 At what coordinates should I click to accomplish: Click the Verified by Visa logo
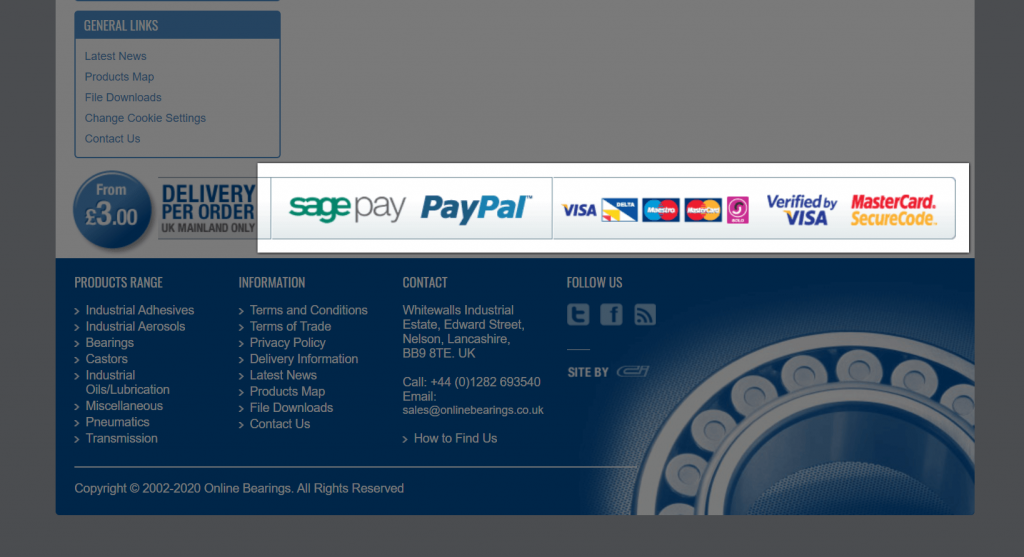click(x=802, y=210)
